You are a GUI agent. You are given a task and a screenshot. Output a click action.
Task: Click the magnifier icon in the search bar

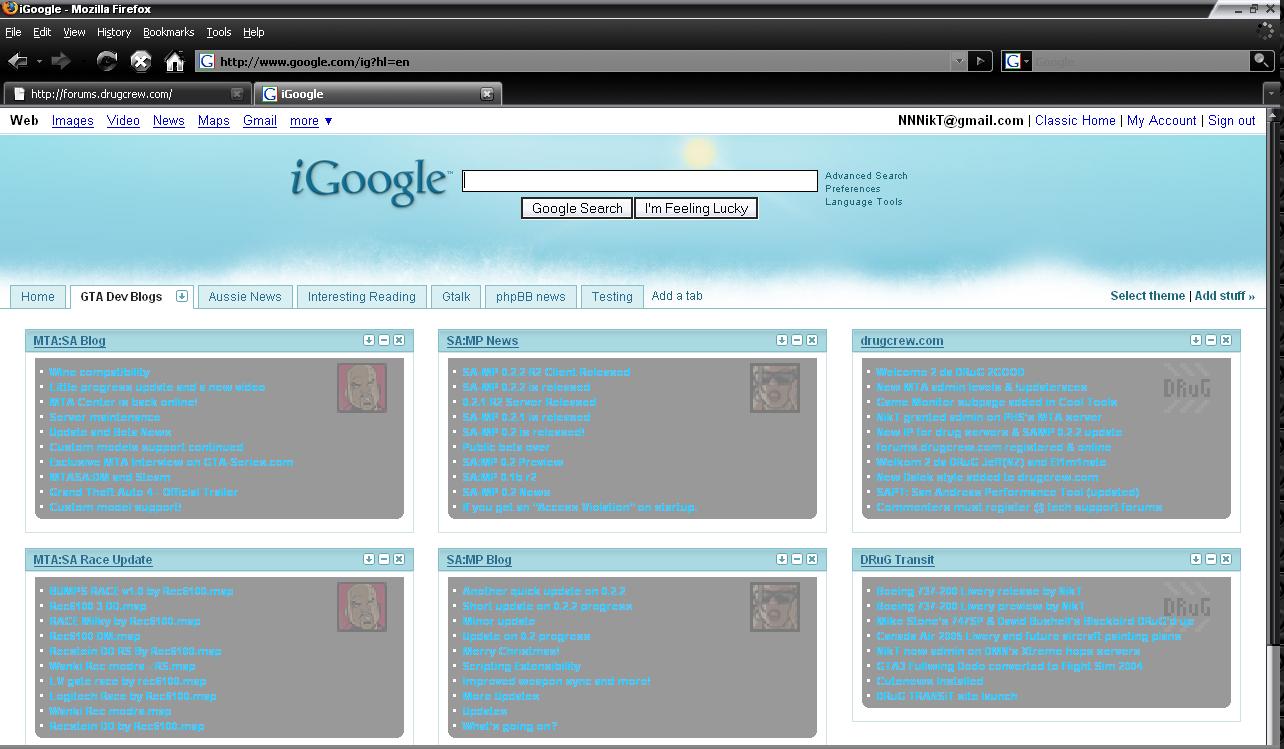1261,61
